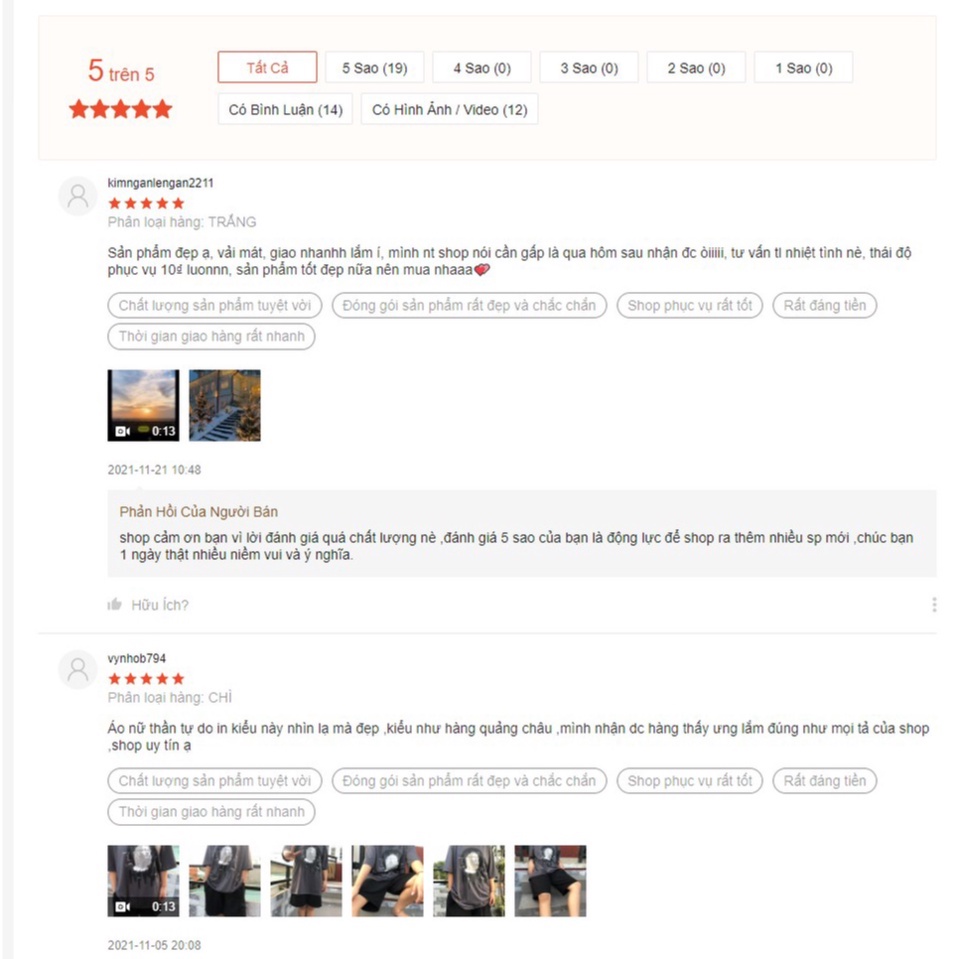This screenshot has height=959, width=959.
Task: Play vynhob794's first video thumbnail
Action: click(143, 881)
